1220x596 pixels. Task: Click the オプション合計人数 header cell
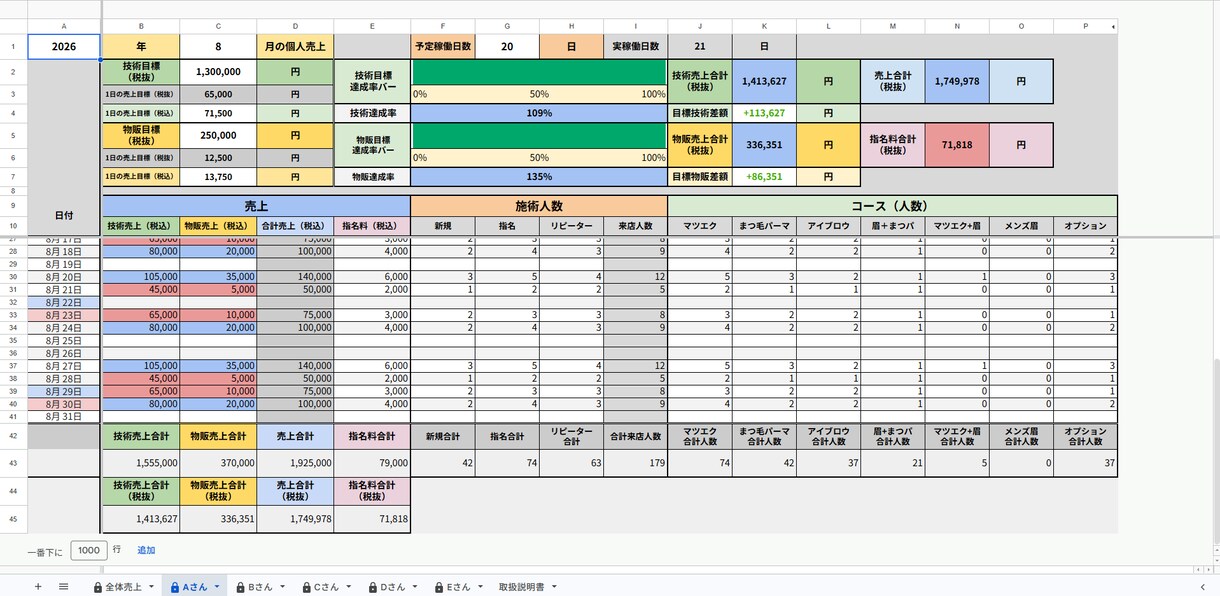[x=1085, y=436]
